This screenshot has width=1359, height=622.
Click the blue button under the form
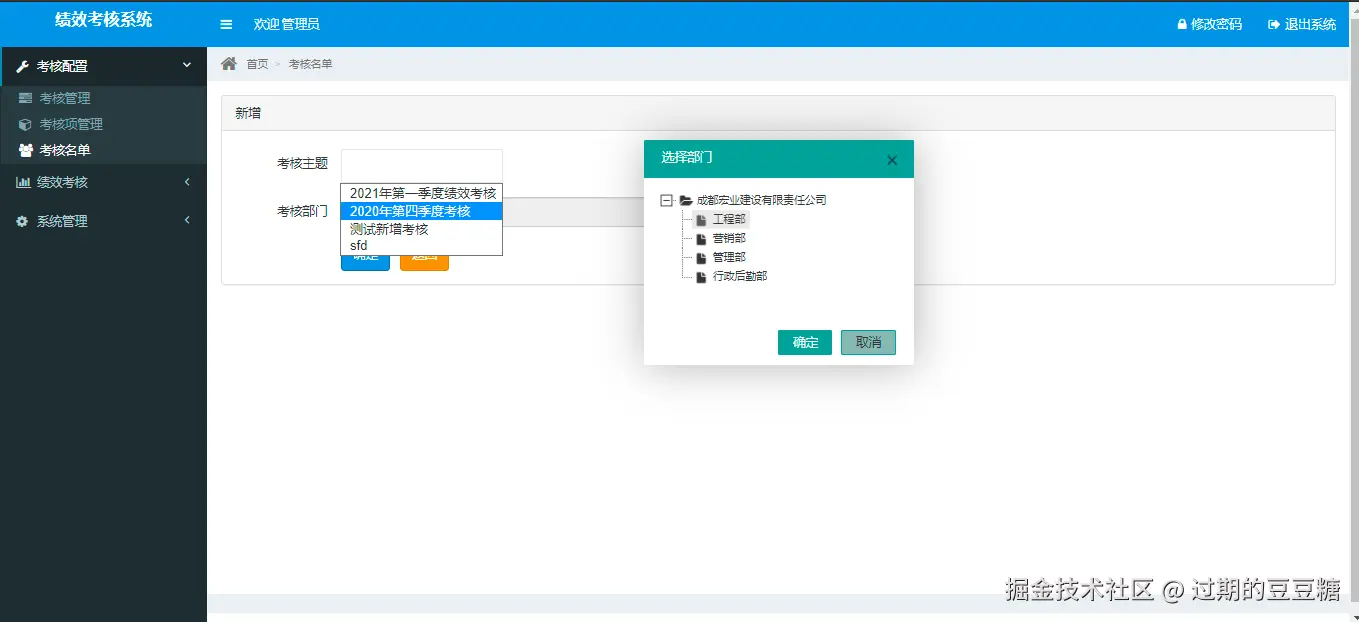(x=365, y=257)
